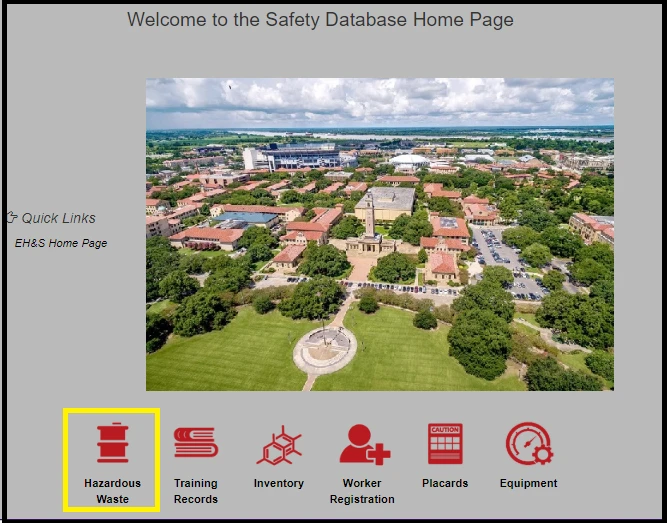
Task: Click the Equipment text label
Action: (x=528, y=483)
